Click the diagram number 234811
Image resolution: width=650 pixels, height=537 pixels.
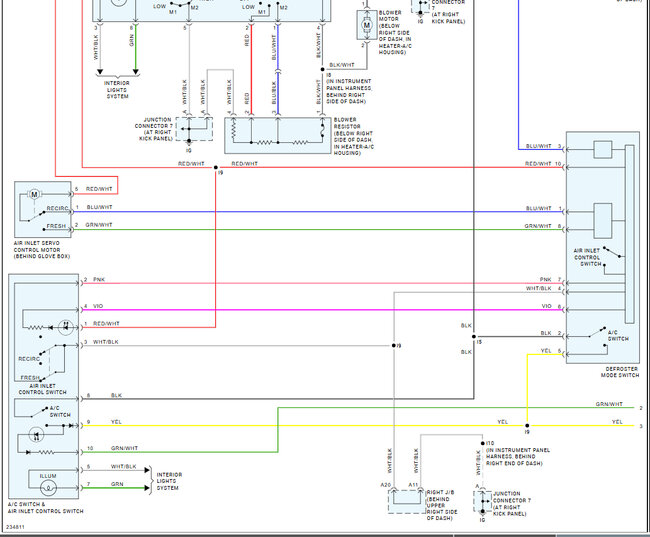click(15, 527)
